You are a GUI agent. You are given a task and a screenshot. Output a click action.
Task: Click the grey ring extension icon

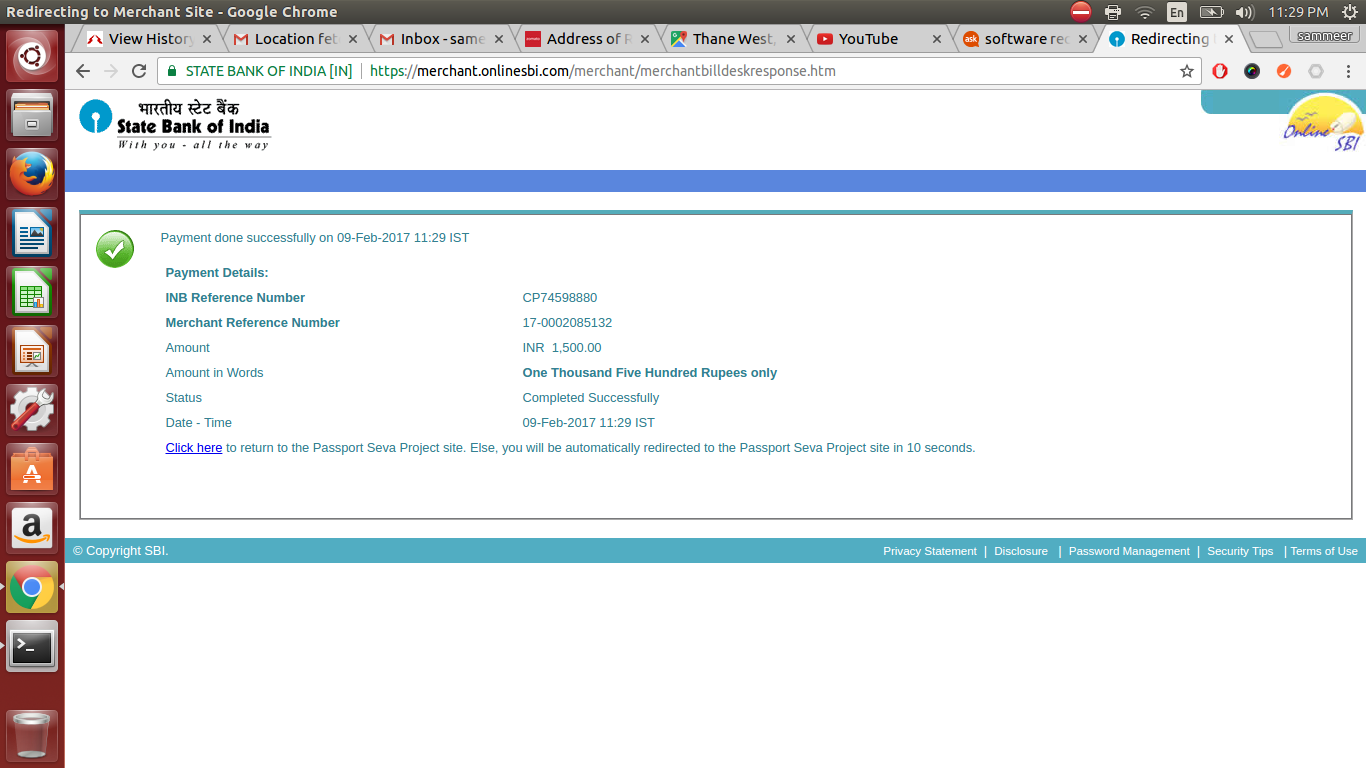tap(1316, 71)
